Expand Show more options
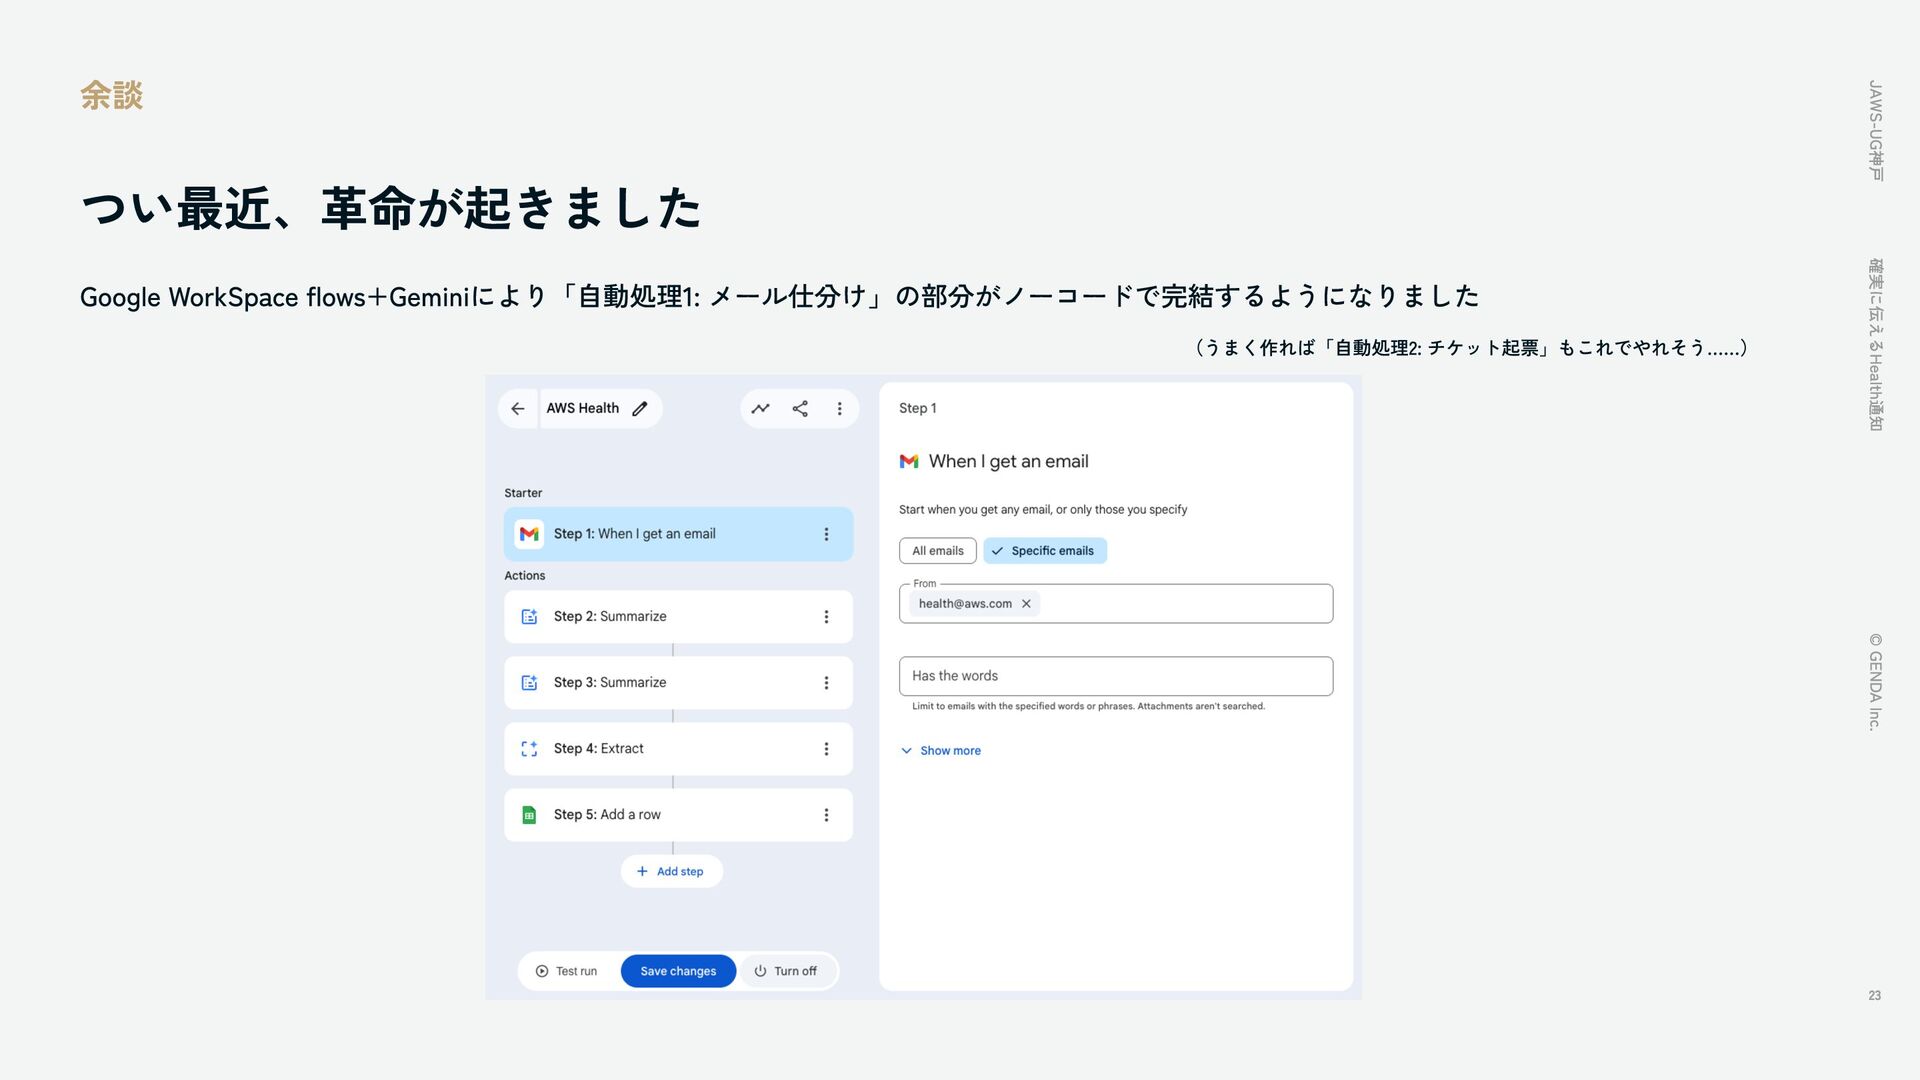 940,751
